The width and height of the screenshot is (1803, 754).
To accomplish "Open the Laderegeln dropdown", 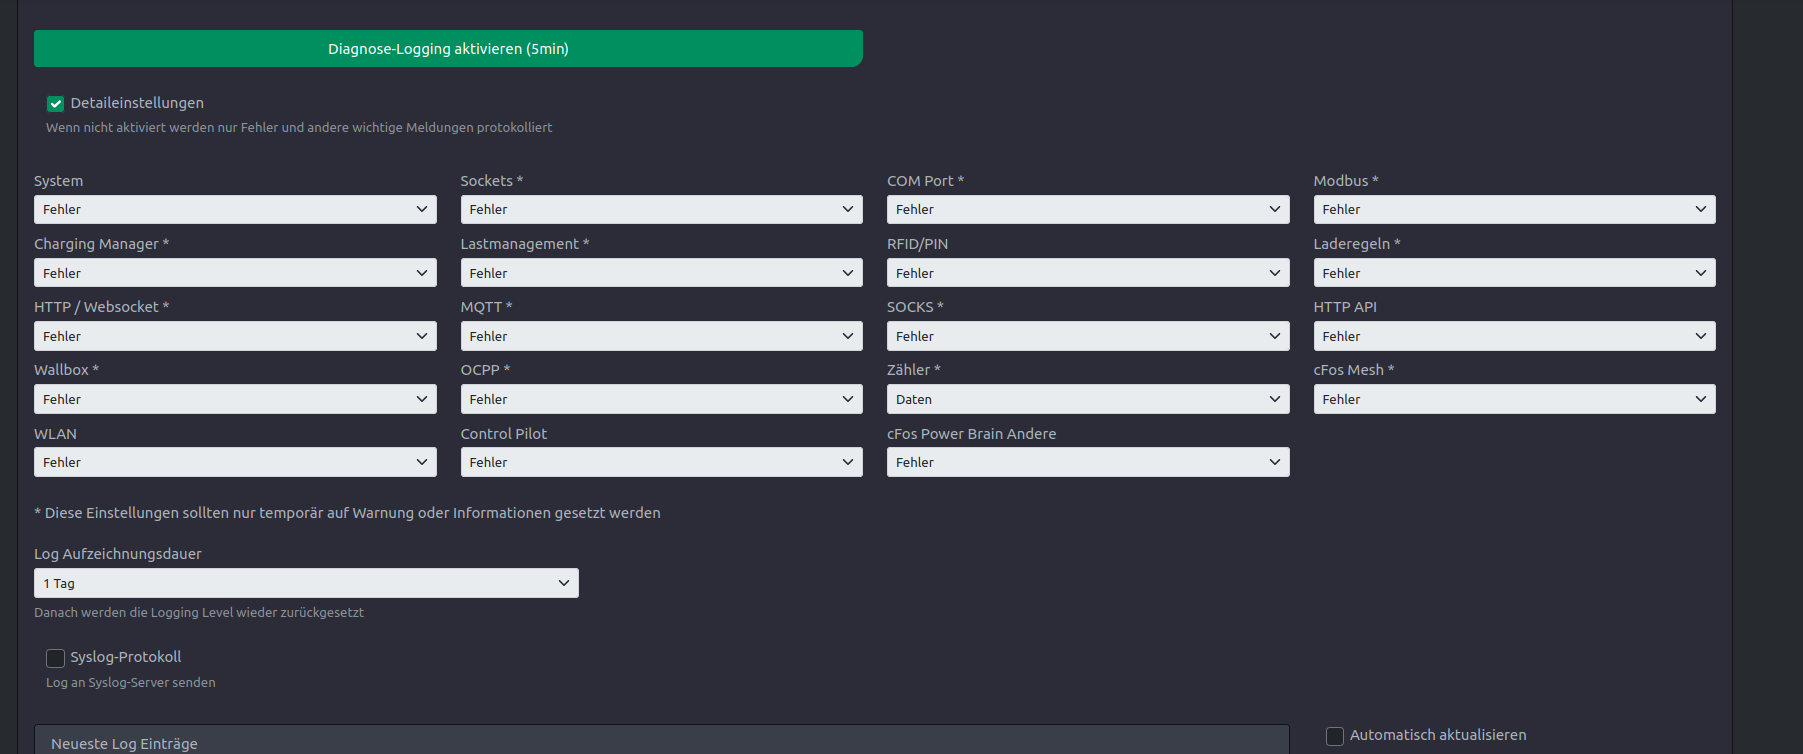I will pyautogui.click(x=1514, y=273).
